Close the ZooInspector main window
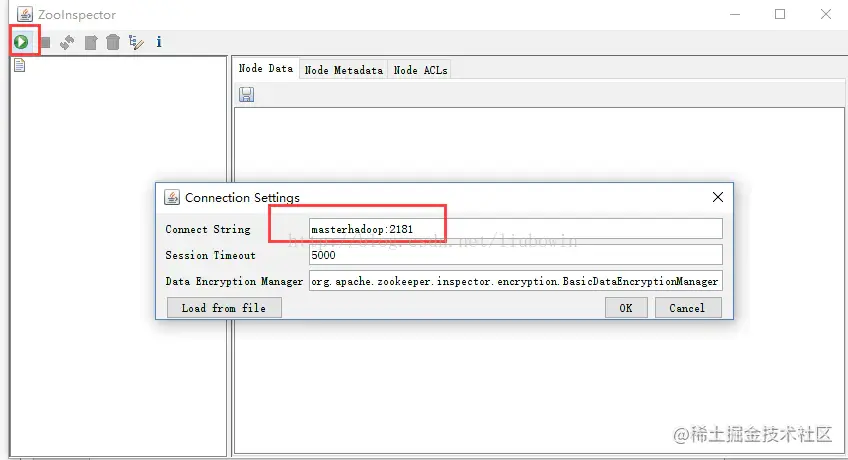The image size is (848, 460). (x=825, y=14)
